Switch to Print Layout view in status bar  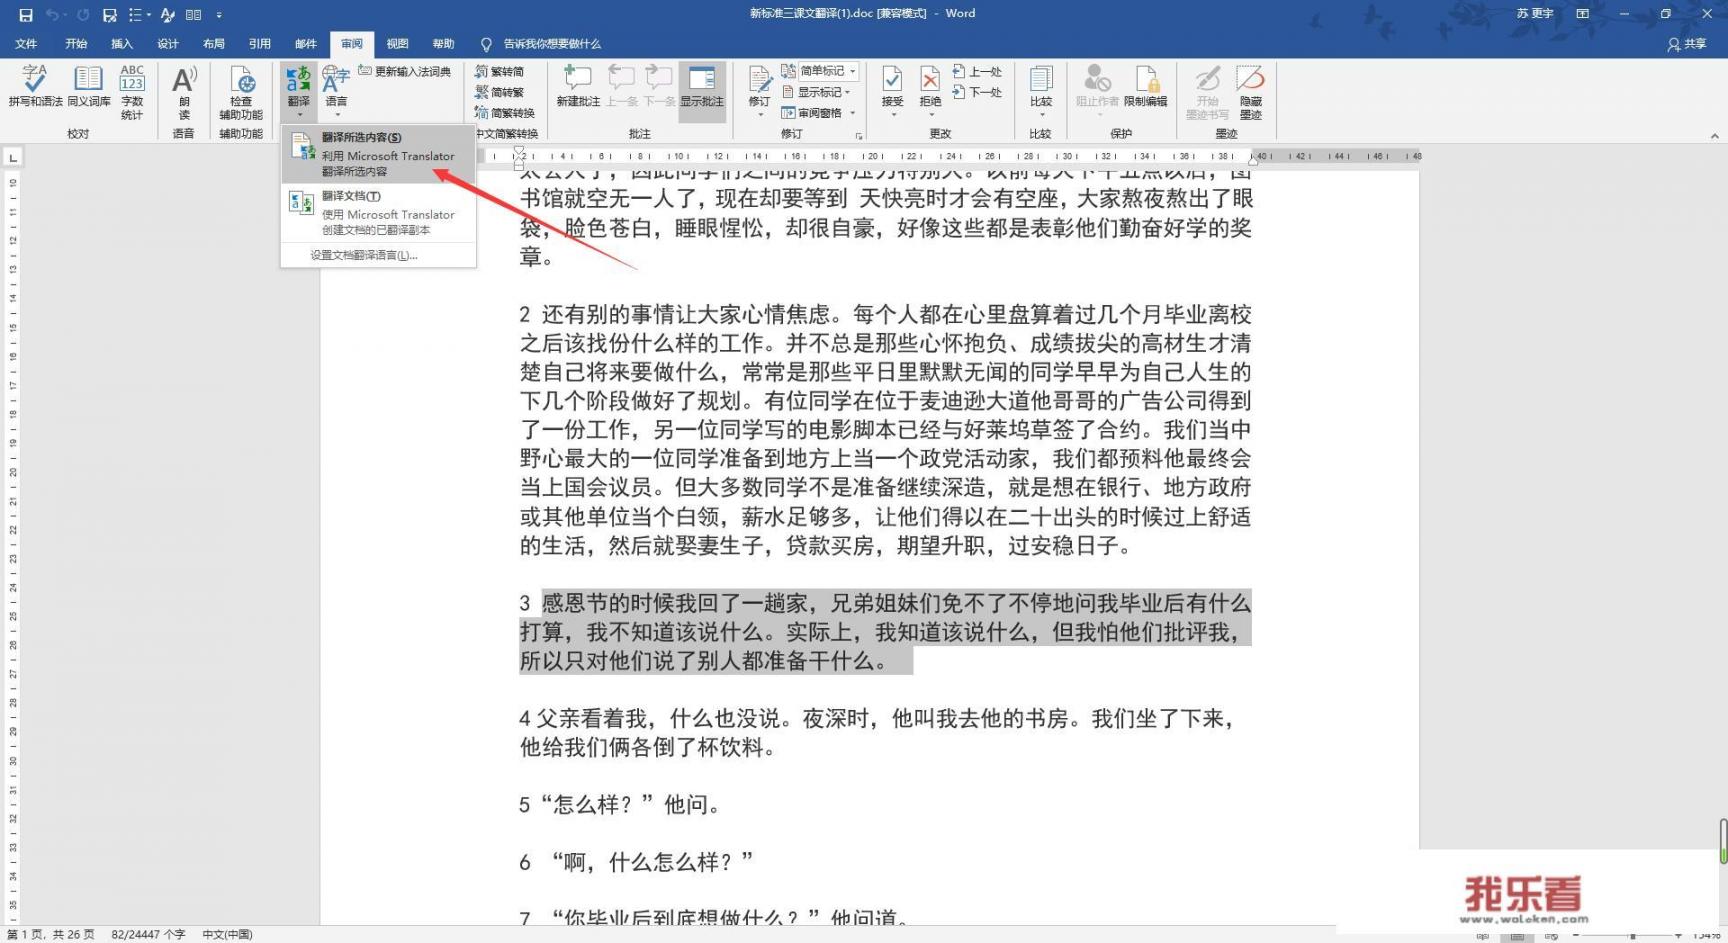coord(1517,936)
